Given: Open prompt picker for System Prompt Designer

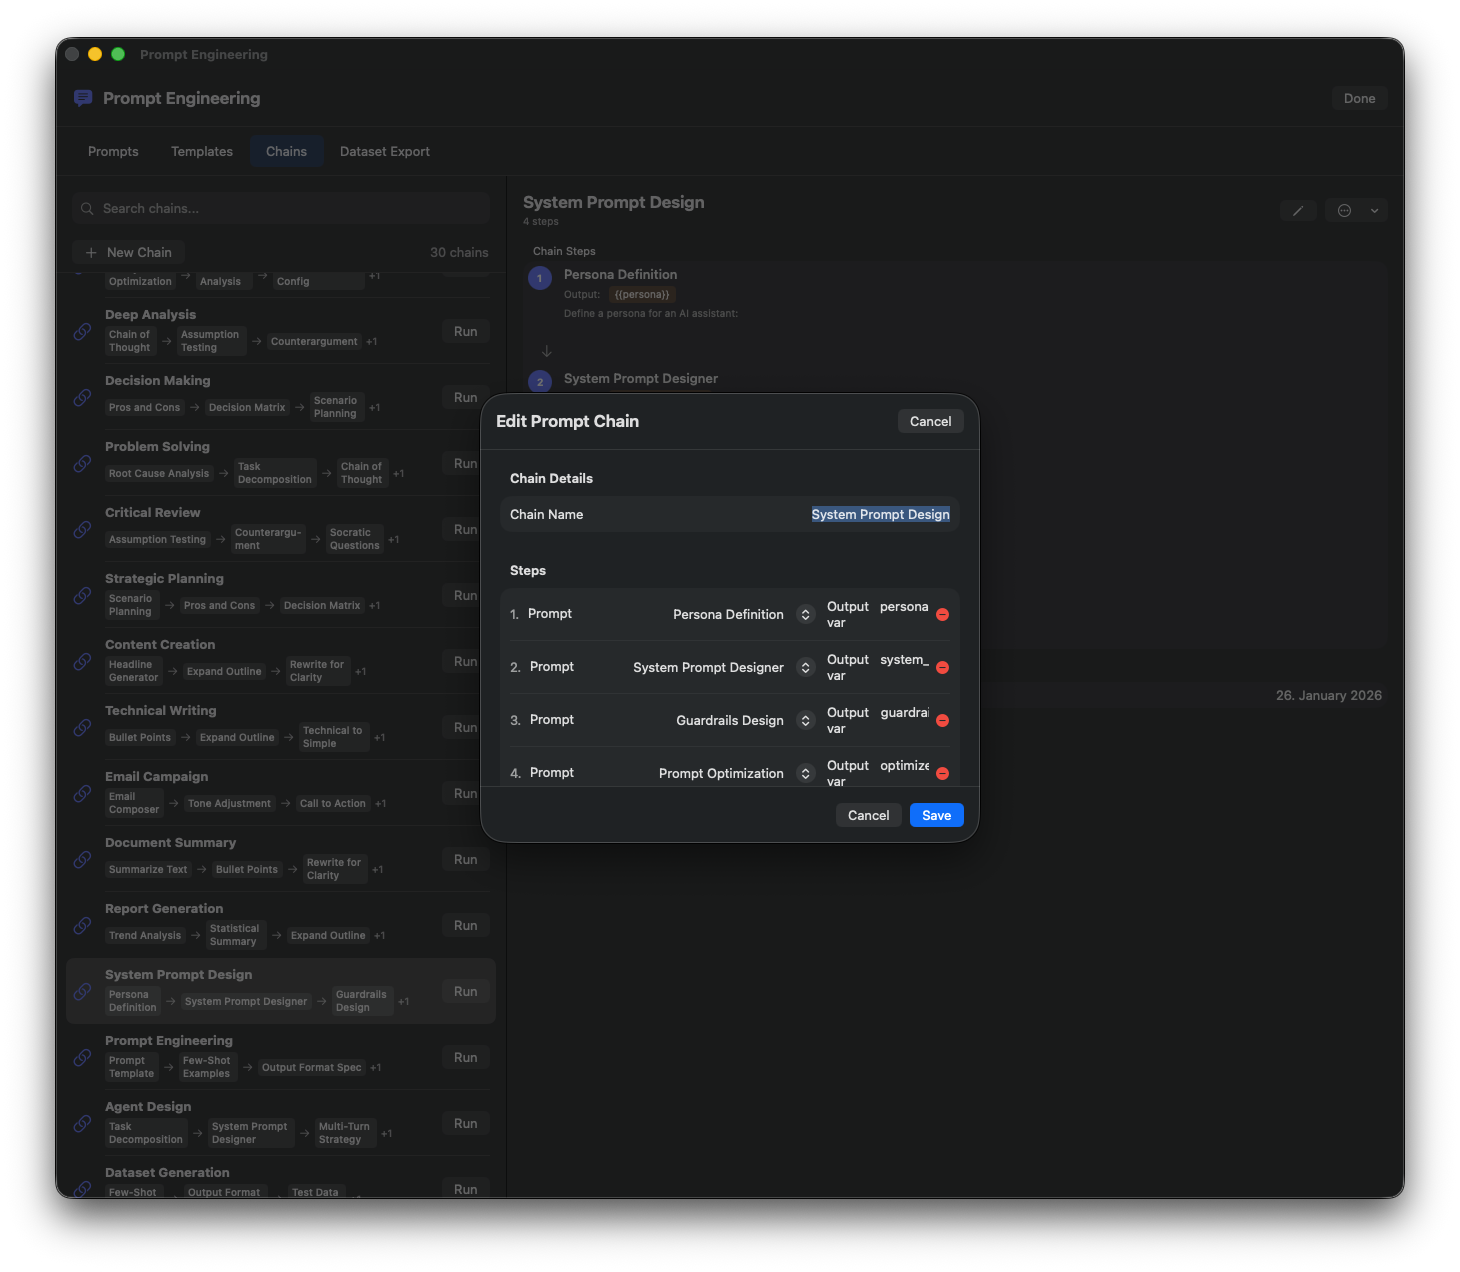Looking at the screenshot, I should pos(805,668).
